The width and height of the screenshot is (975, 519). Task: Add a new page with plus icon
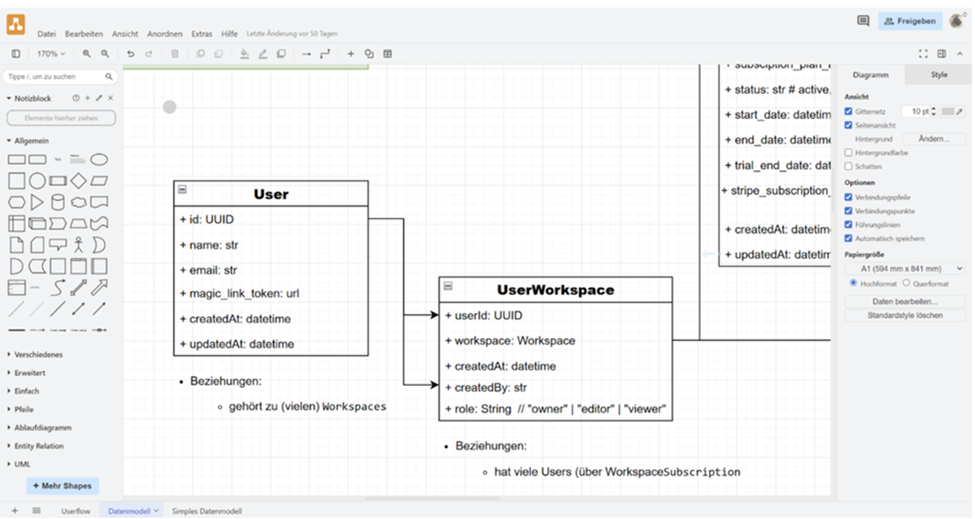14,510
